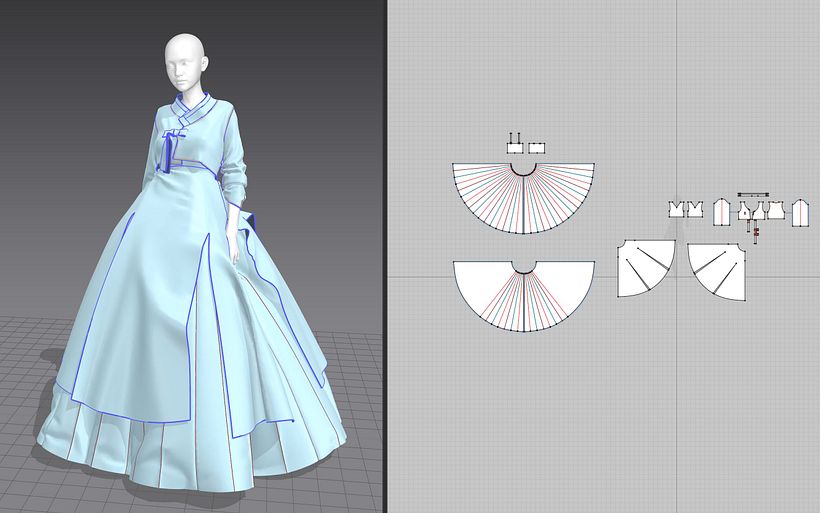
Task: Select the far-right sleeve pattern piece
Action: click(x=801, y=213)
